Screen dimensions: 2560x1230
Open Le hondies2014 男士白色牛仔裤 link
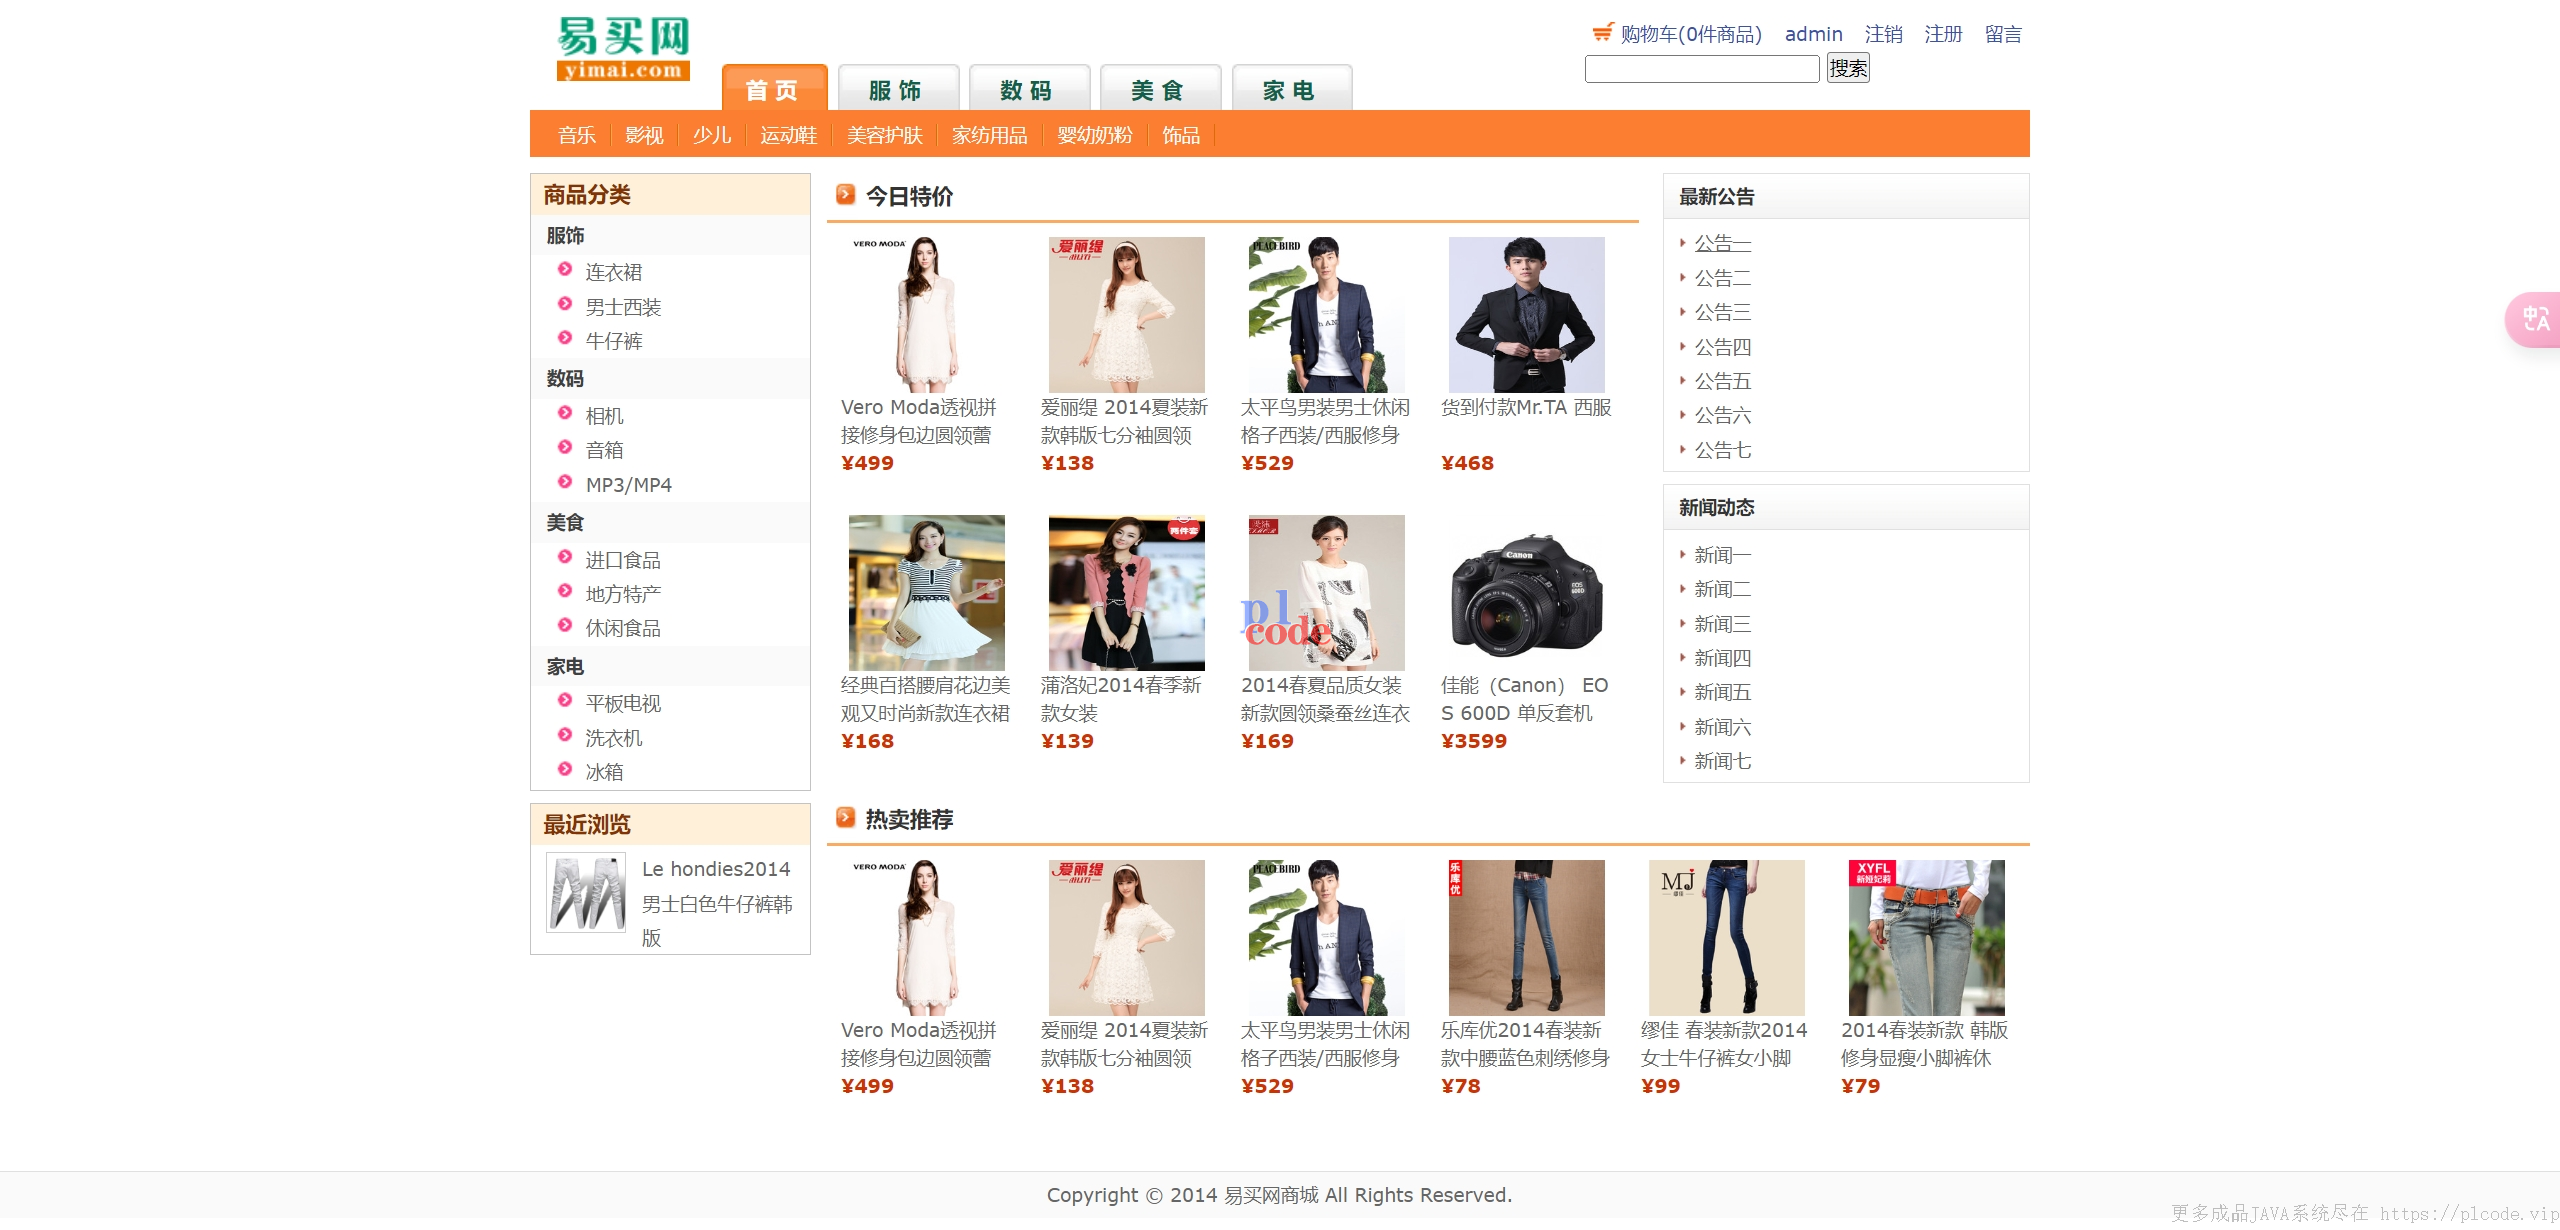pos(717,903)
